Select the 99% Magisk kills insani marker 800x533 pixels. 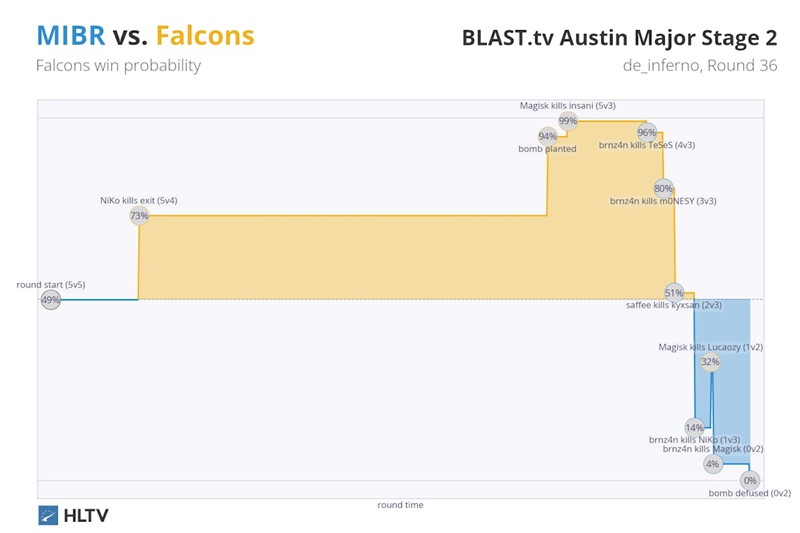click(x=568, y=121)
